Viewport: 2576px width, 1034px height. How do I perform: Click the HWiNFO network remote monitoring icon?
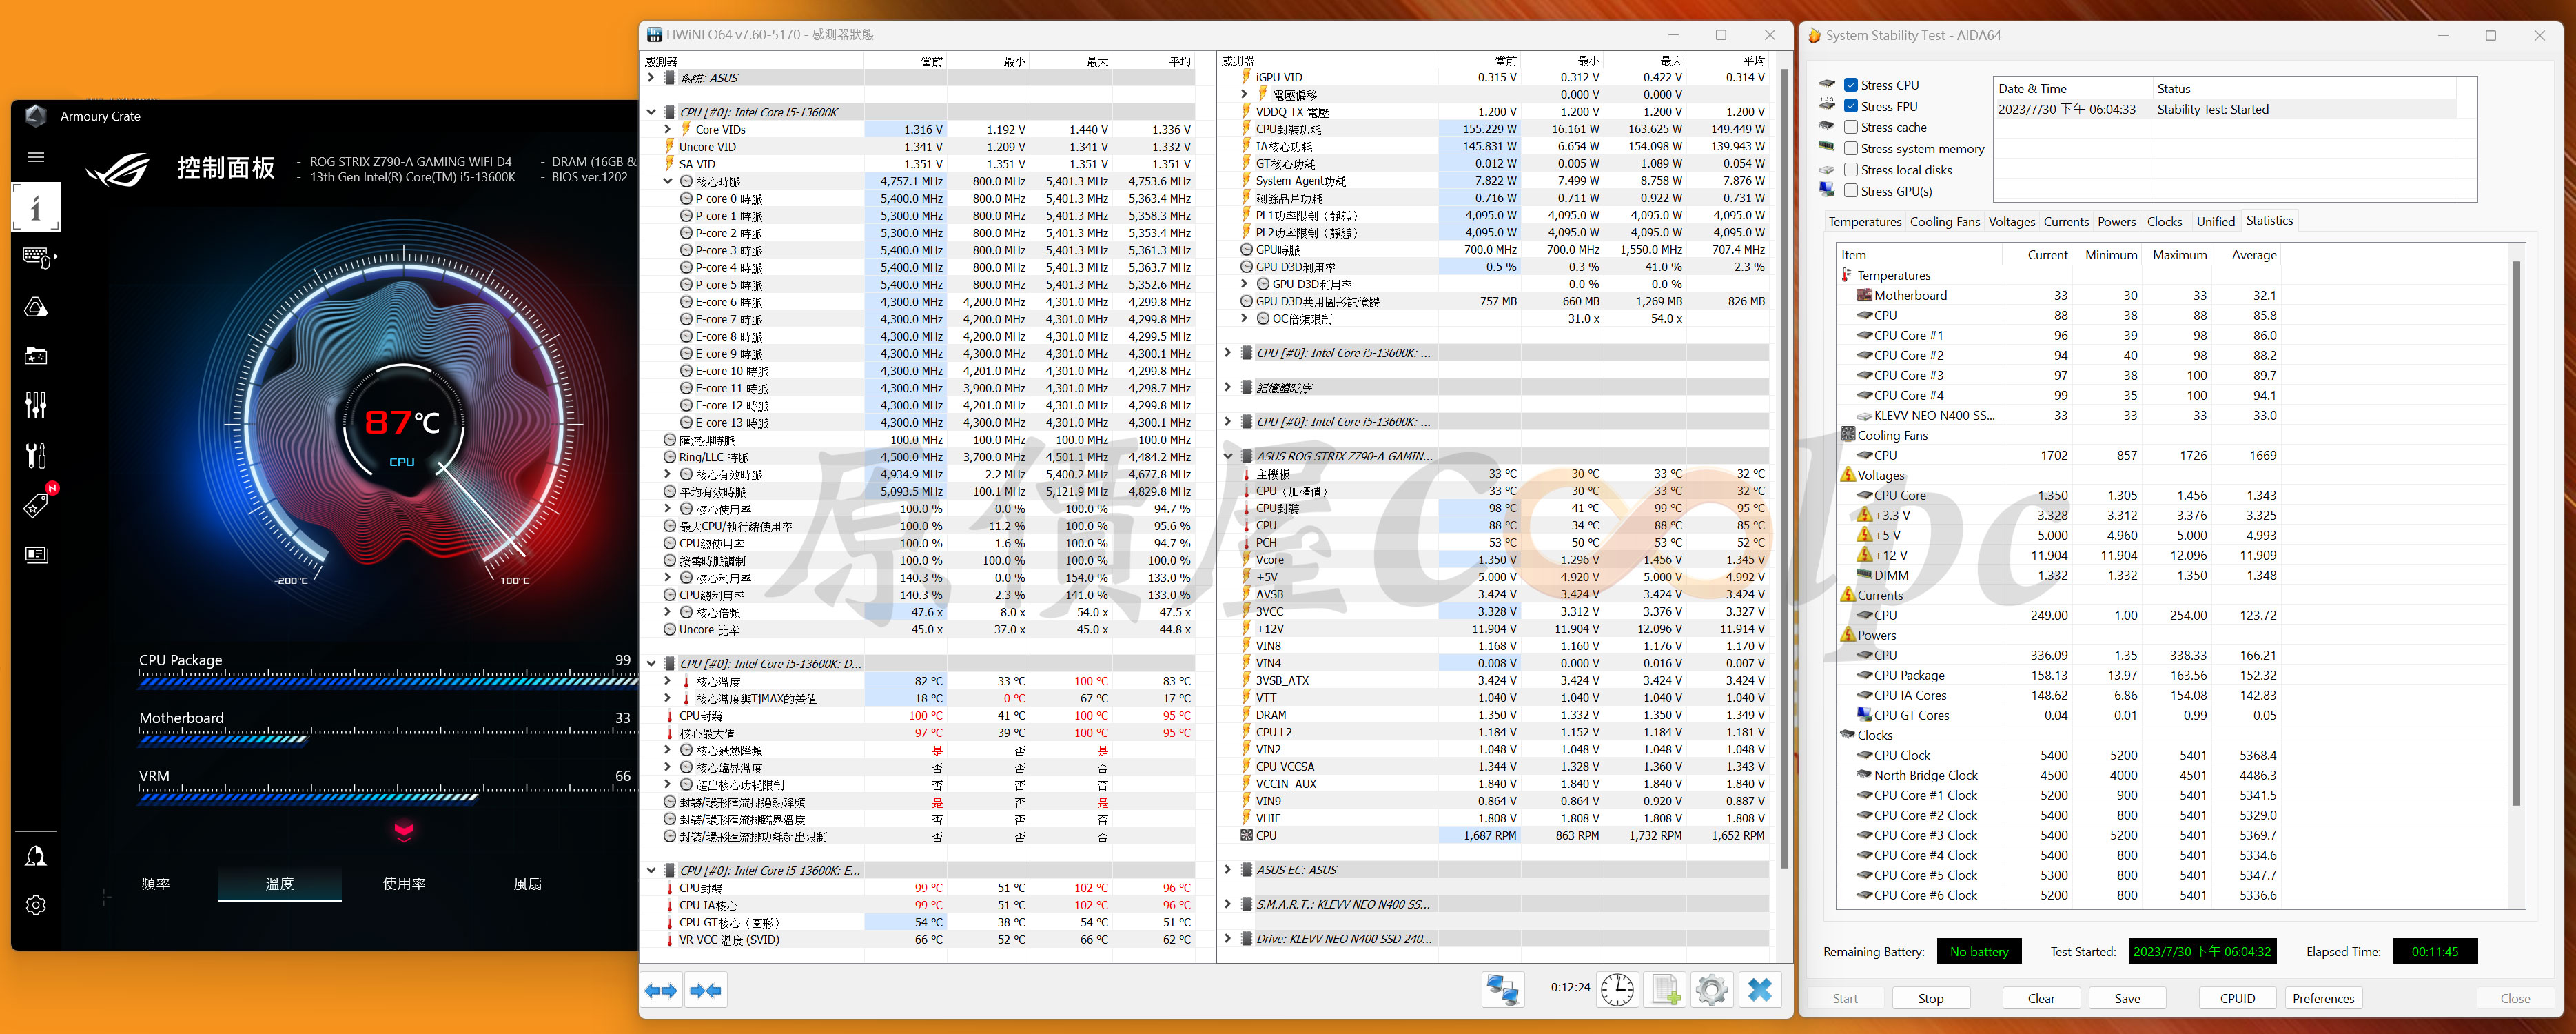pos(1502,989)
